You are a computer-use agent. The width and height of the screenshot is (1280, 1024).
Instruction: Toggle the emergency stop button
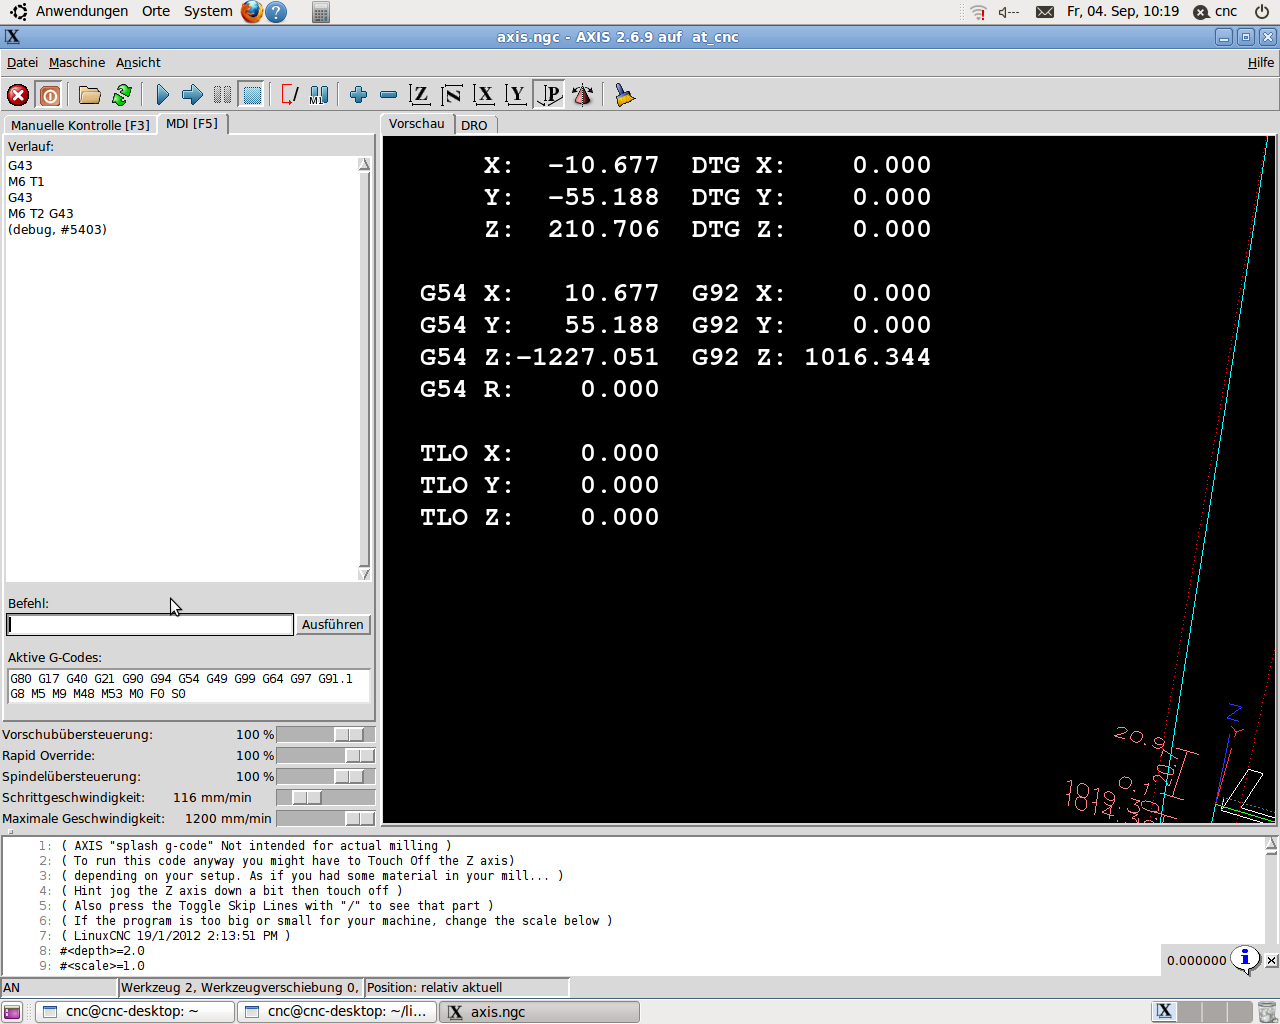18,95
